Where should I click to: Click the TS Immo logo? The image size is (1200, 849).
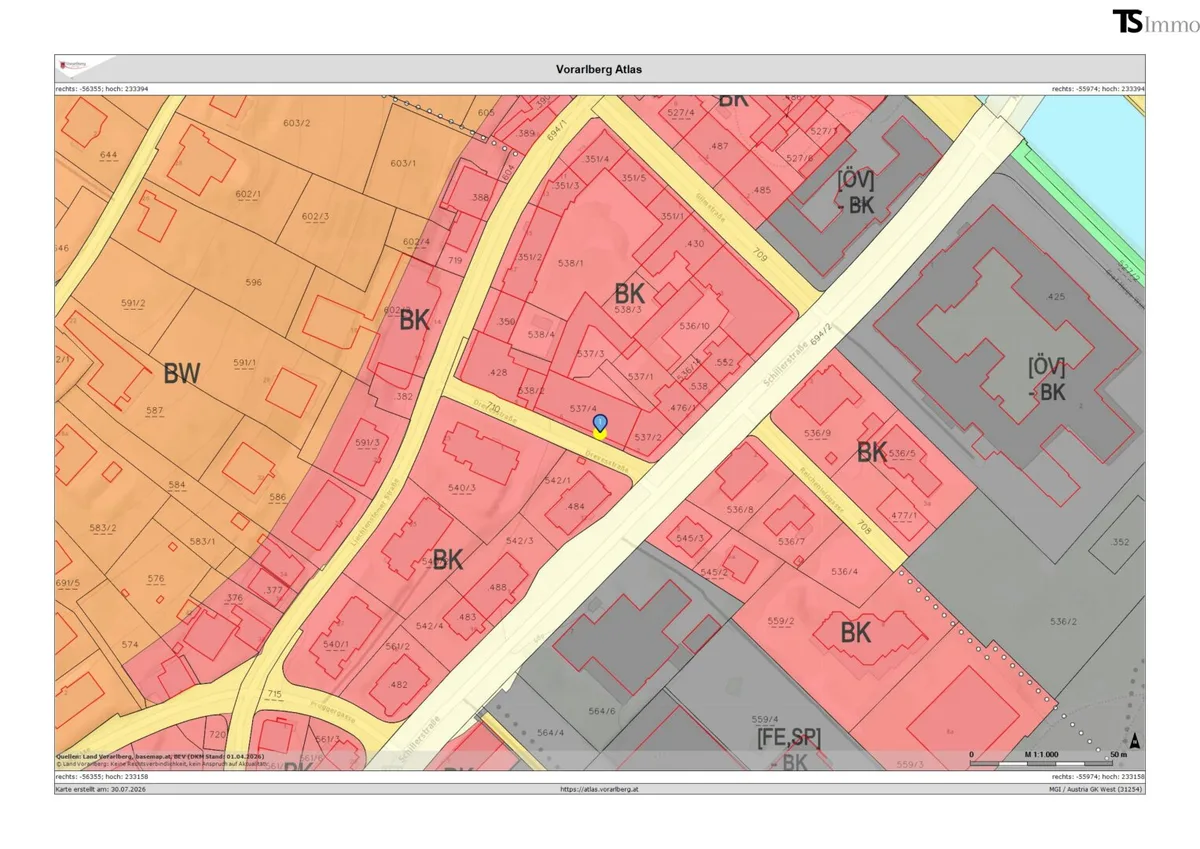(1155, 21)
